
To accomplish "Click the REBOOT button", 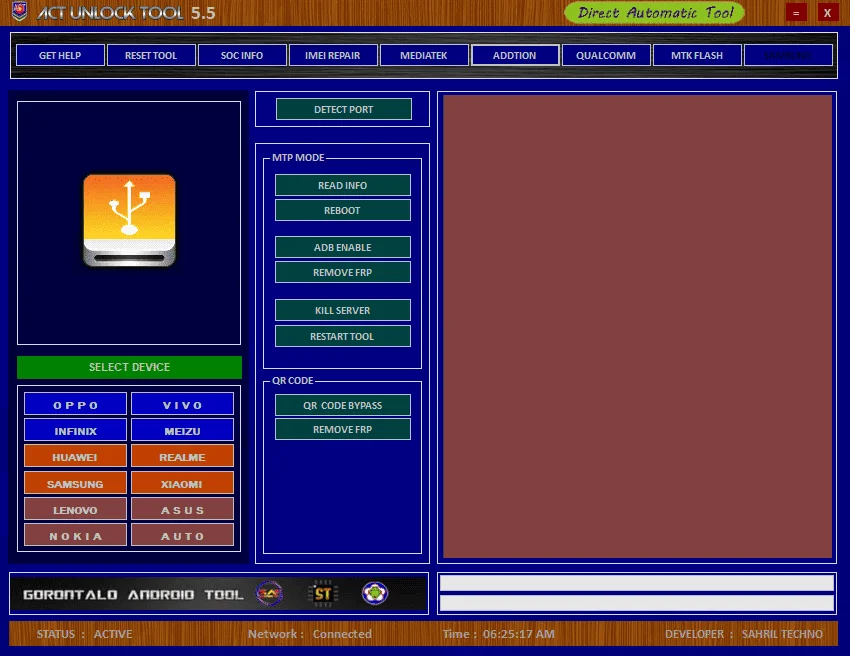I will pyautogui.click(x=343, y=210).
